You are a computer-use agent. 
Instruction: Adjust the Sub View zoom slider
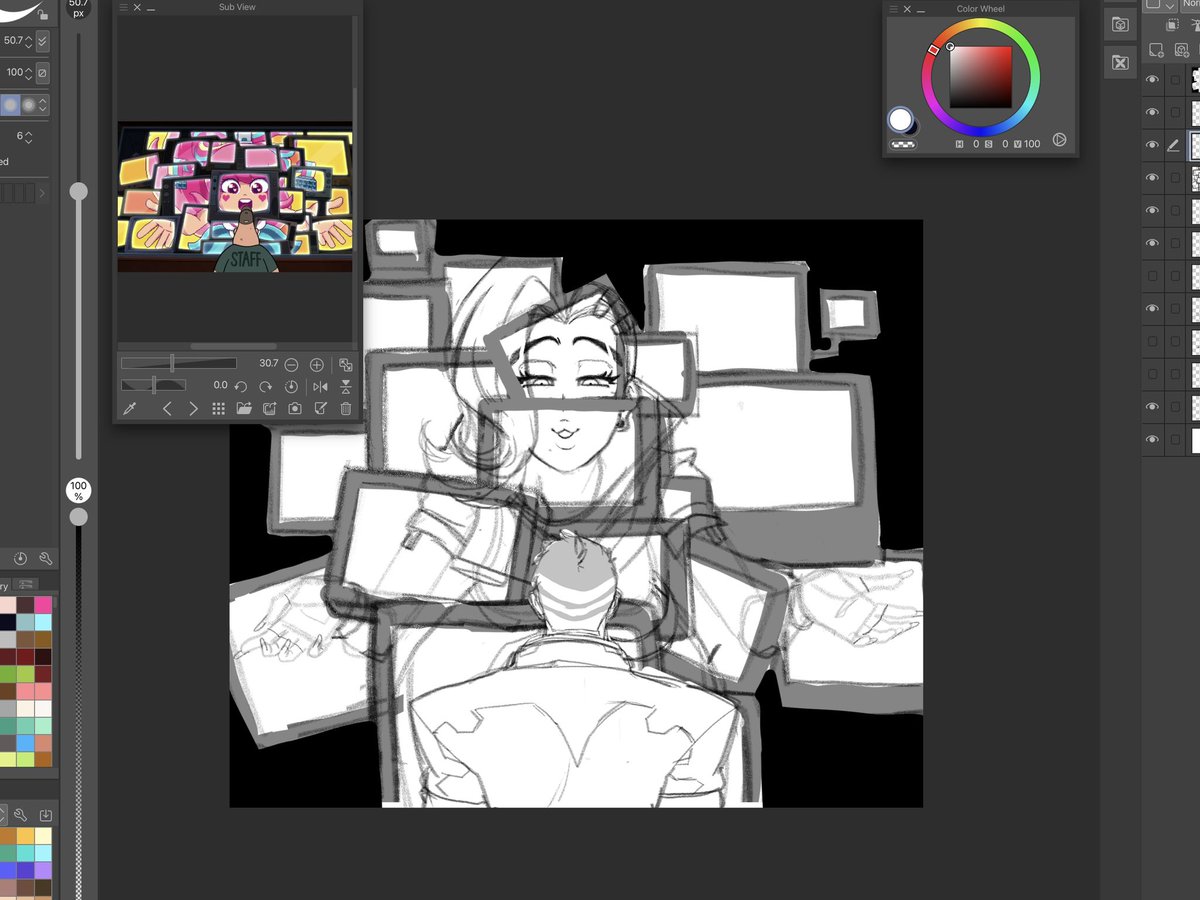[179, 364]
